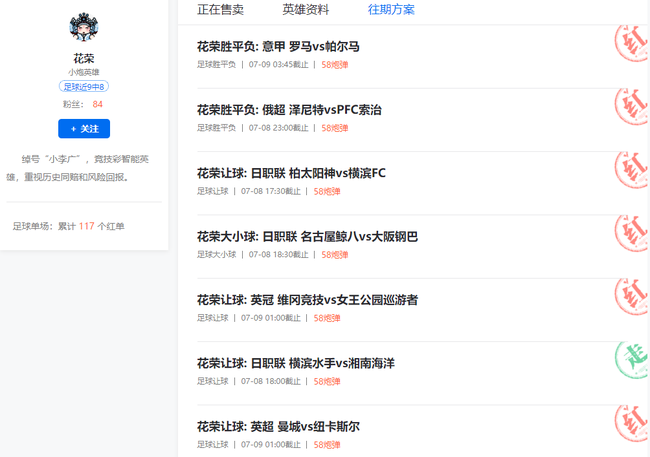Click deadline 07-08 18:00截止
The height and width of the screenshot is (457, 650).
tap(271, 382)
